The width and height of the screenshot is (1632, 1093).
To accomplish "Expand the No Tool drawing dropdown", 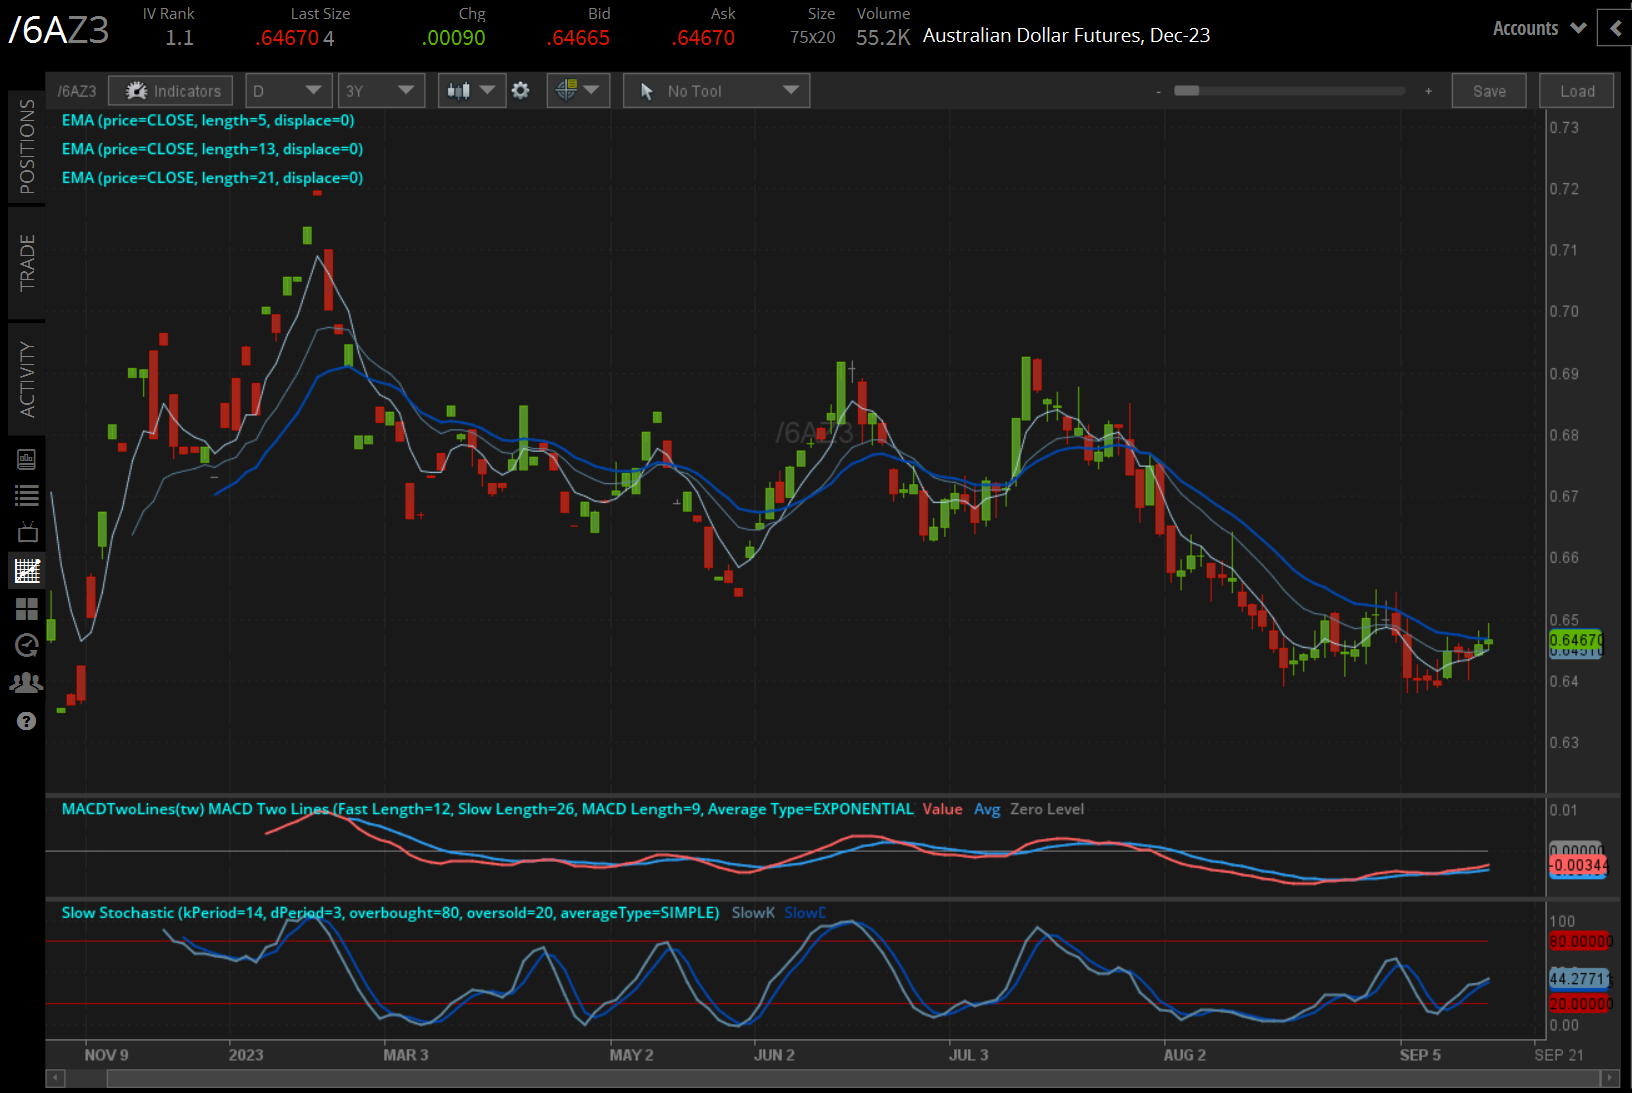I will pos(716,91).
